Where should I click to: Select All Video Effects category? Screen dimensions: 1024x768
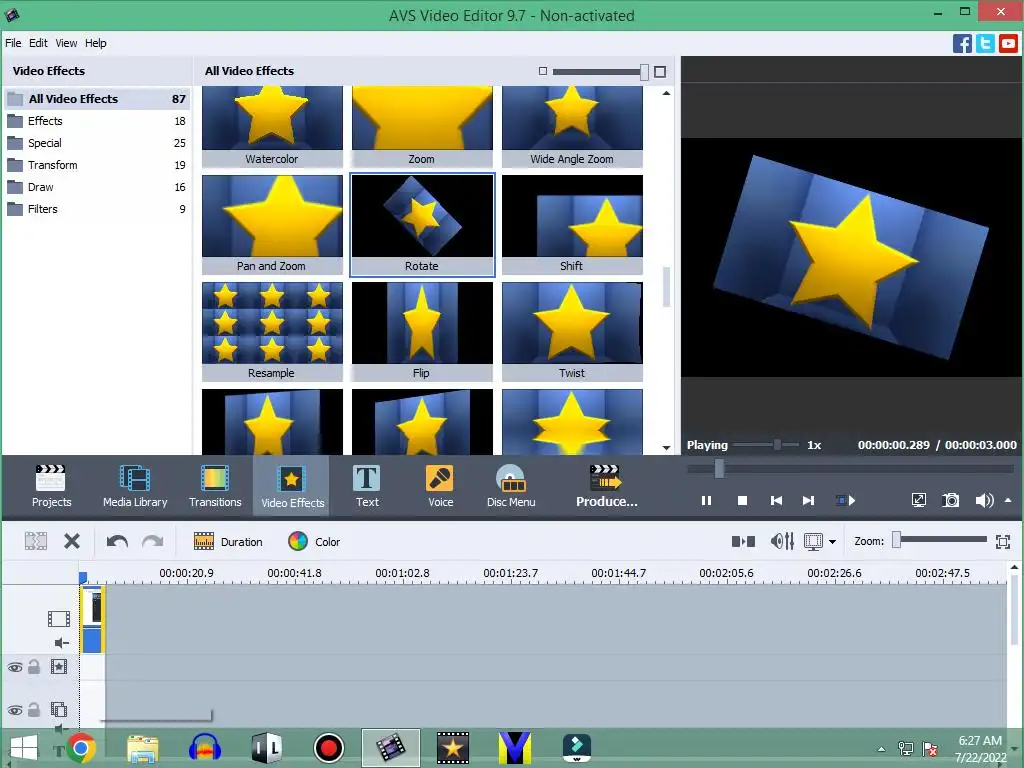[x=97, y=99]
